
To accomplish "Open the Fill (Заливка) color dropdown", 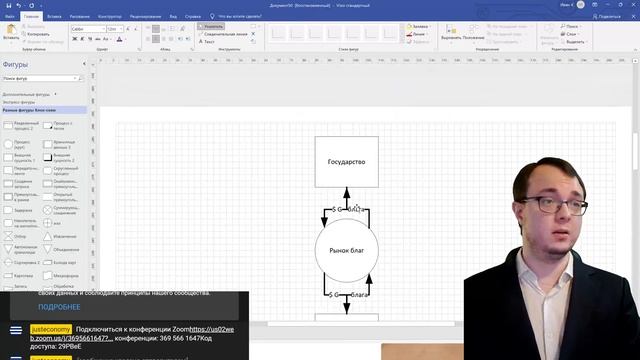I will (418, 27).
